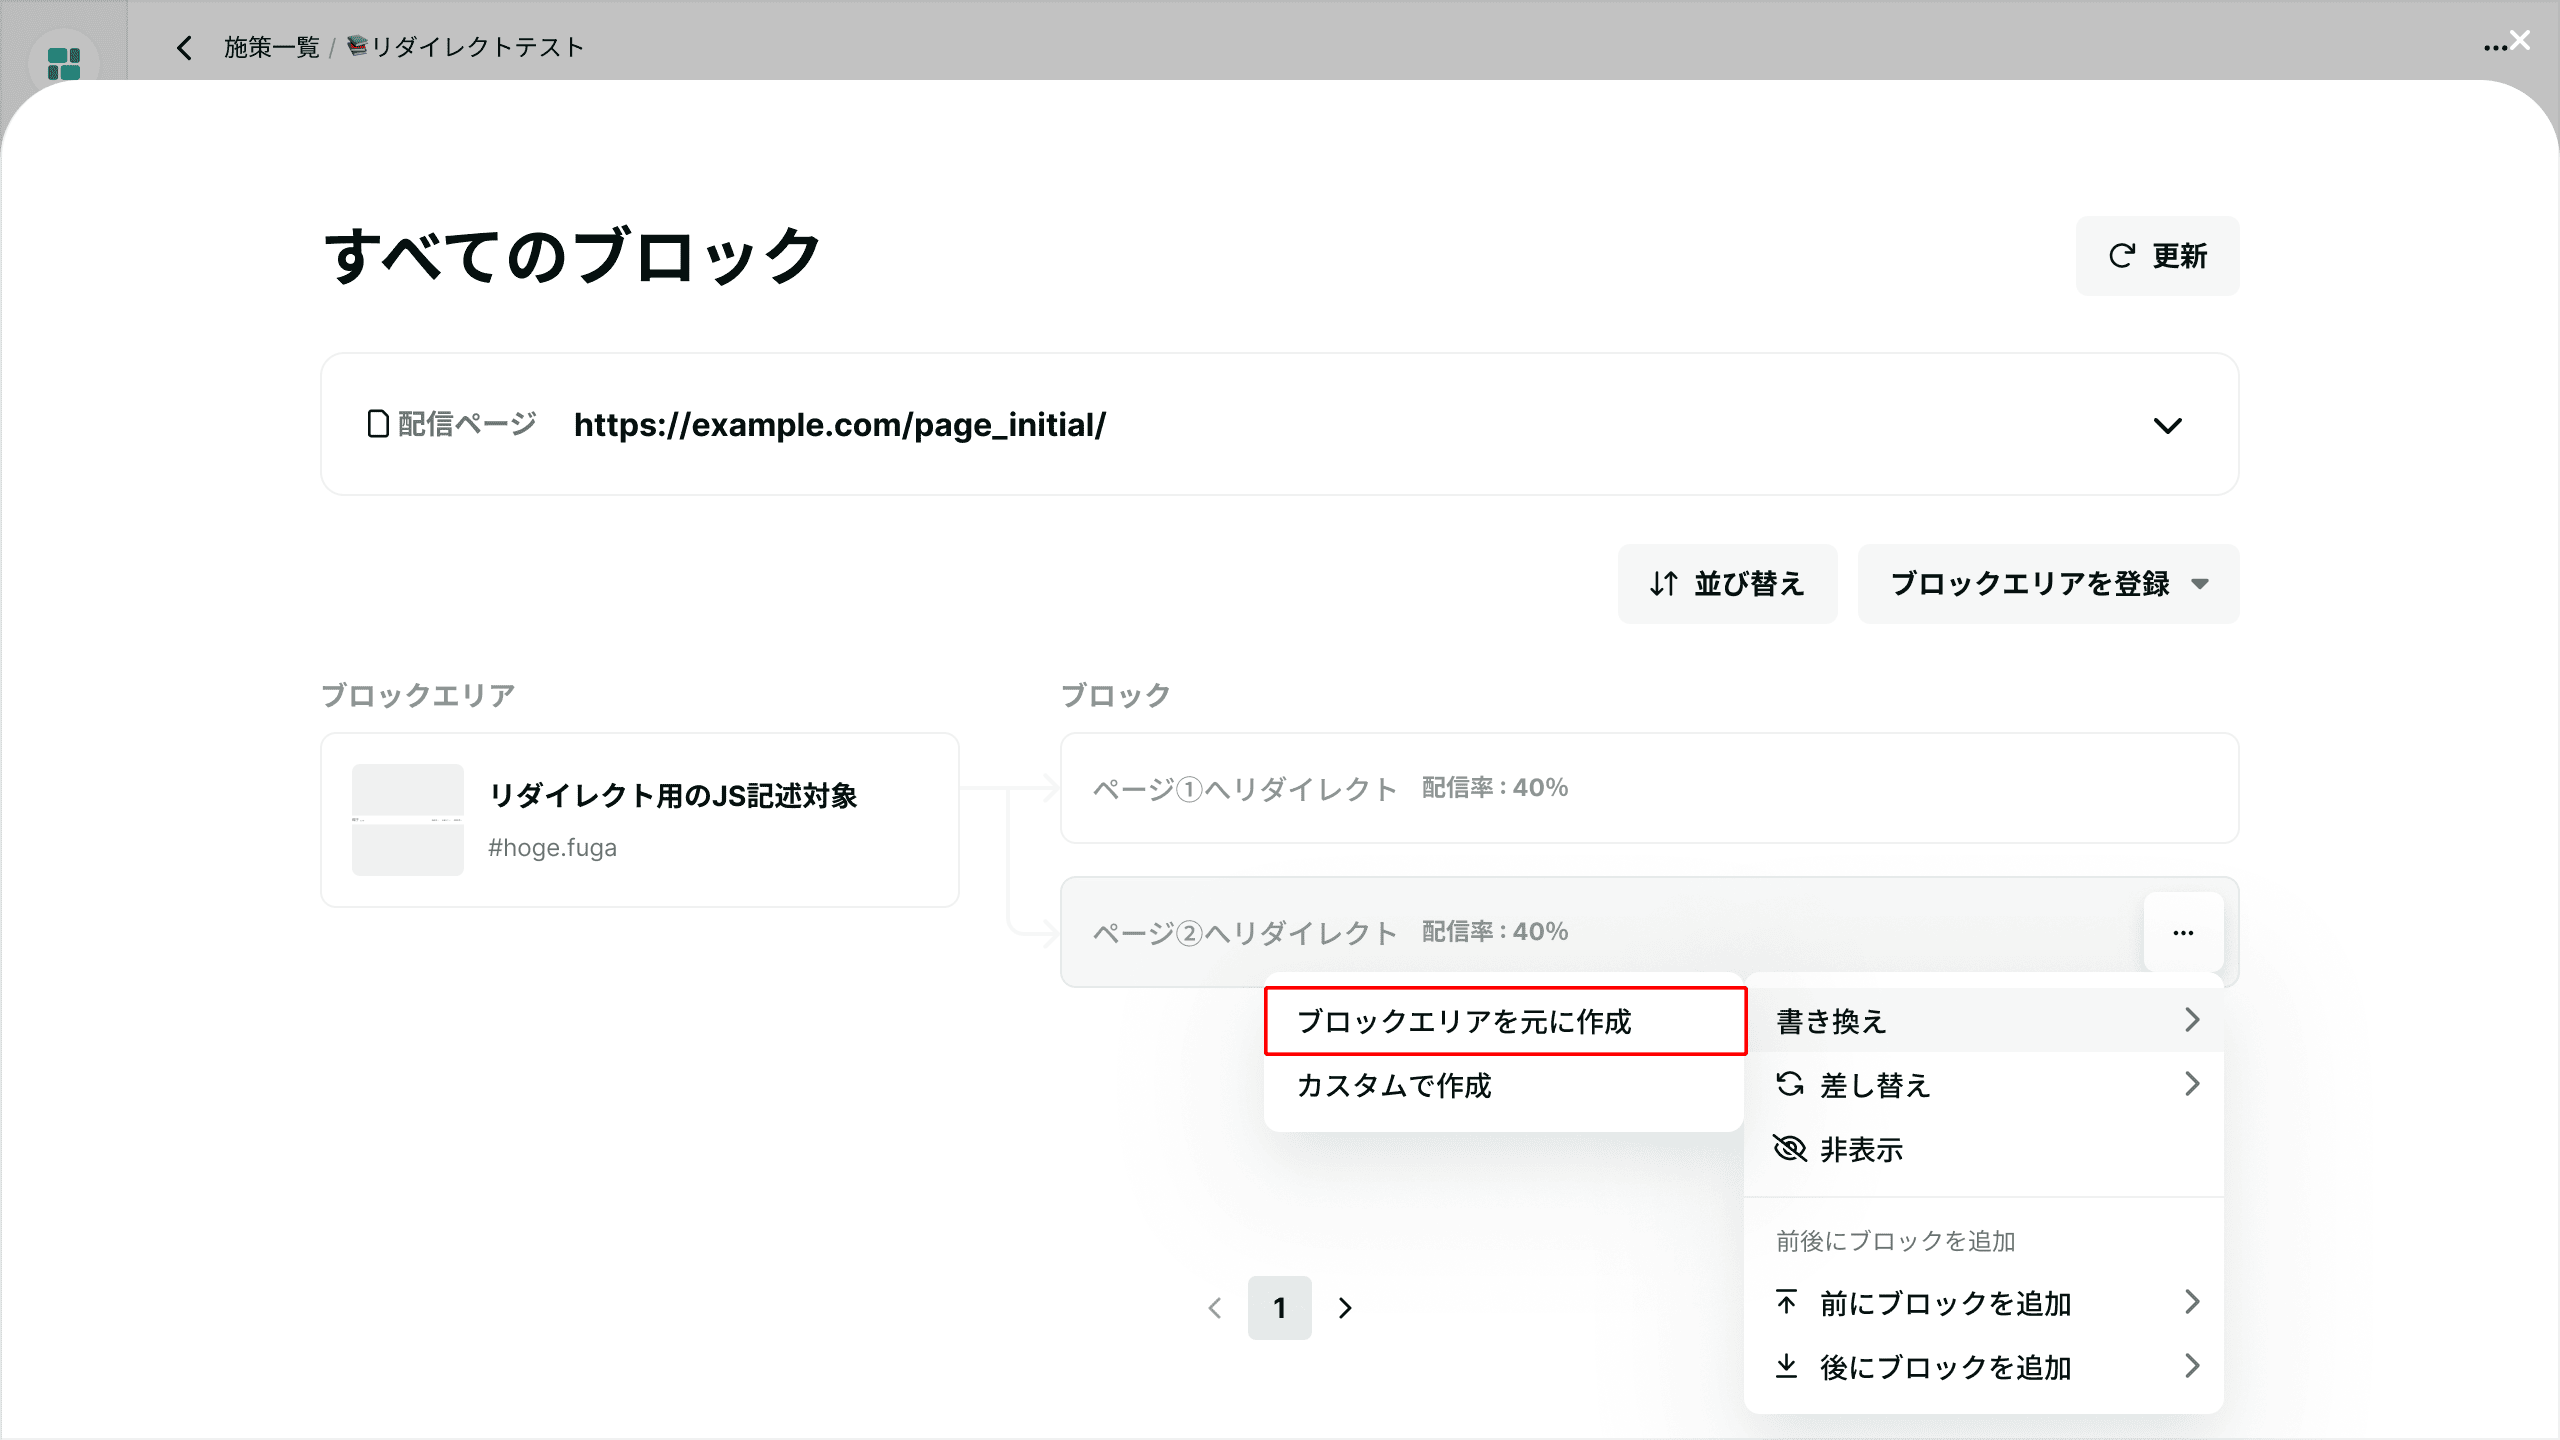Open ブロックエリアを登録 dropdown
Screen dimensions: 2560x1440
[2047, 584]
